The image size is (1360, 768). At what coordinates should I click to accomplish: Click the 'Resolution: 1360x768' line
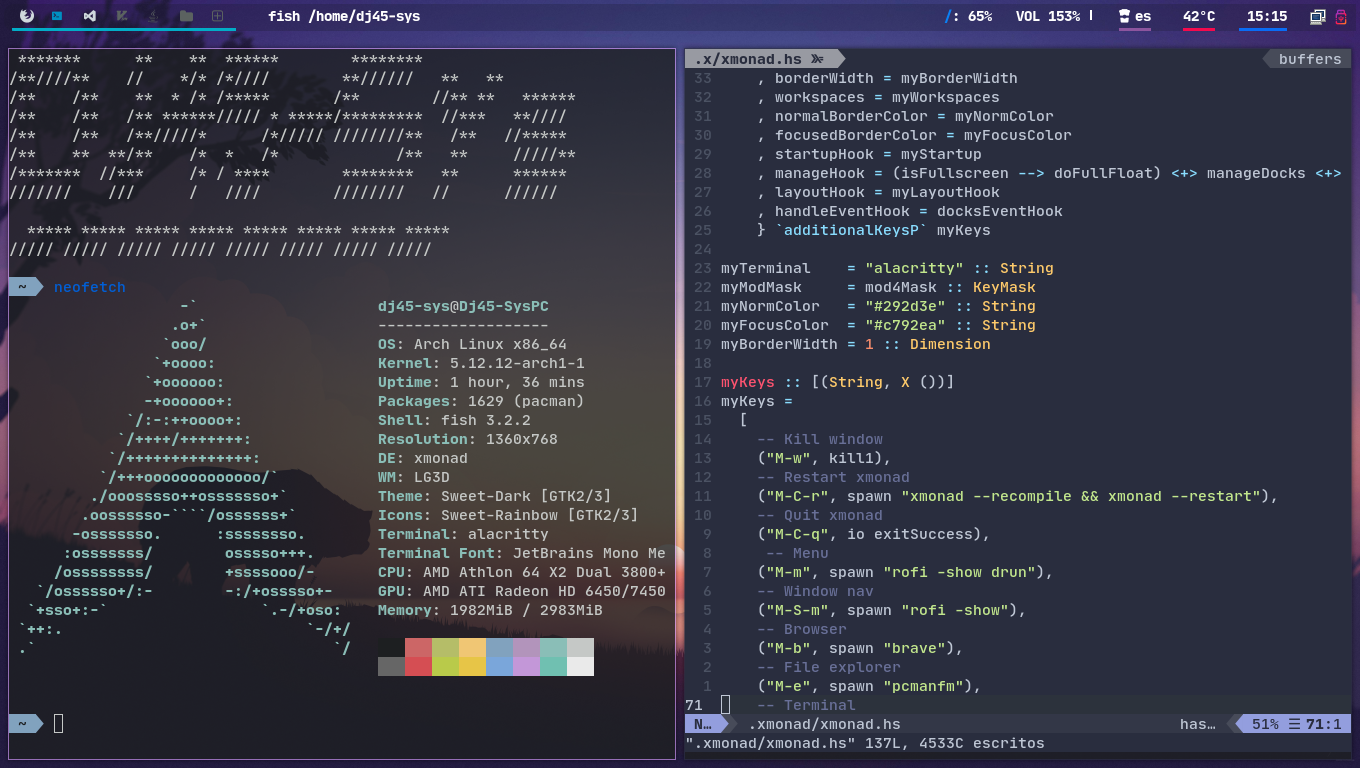click(x=468, y=439)
